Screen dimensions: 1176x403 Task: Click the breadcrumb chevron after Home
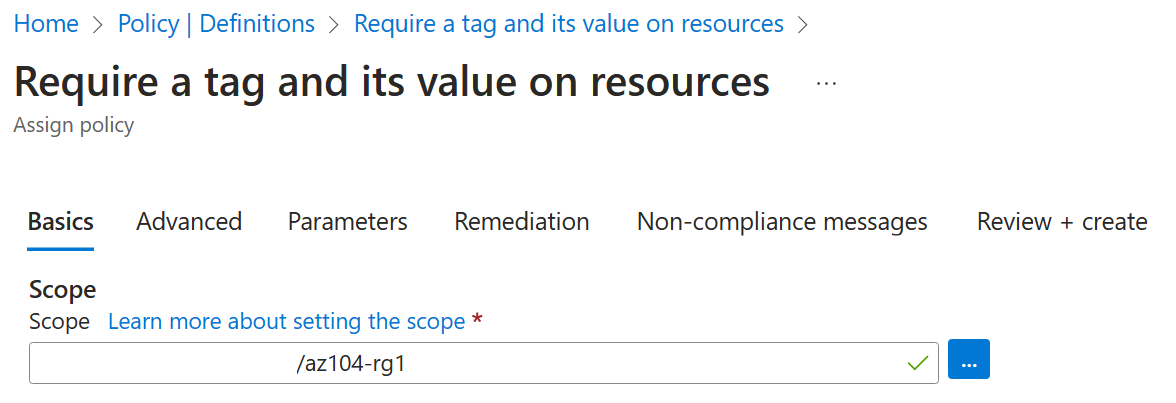point(98,24)
